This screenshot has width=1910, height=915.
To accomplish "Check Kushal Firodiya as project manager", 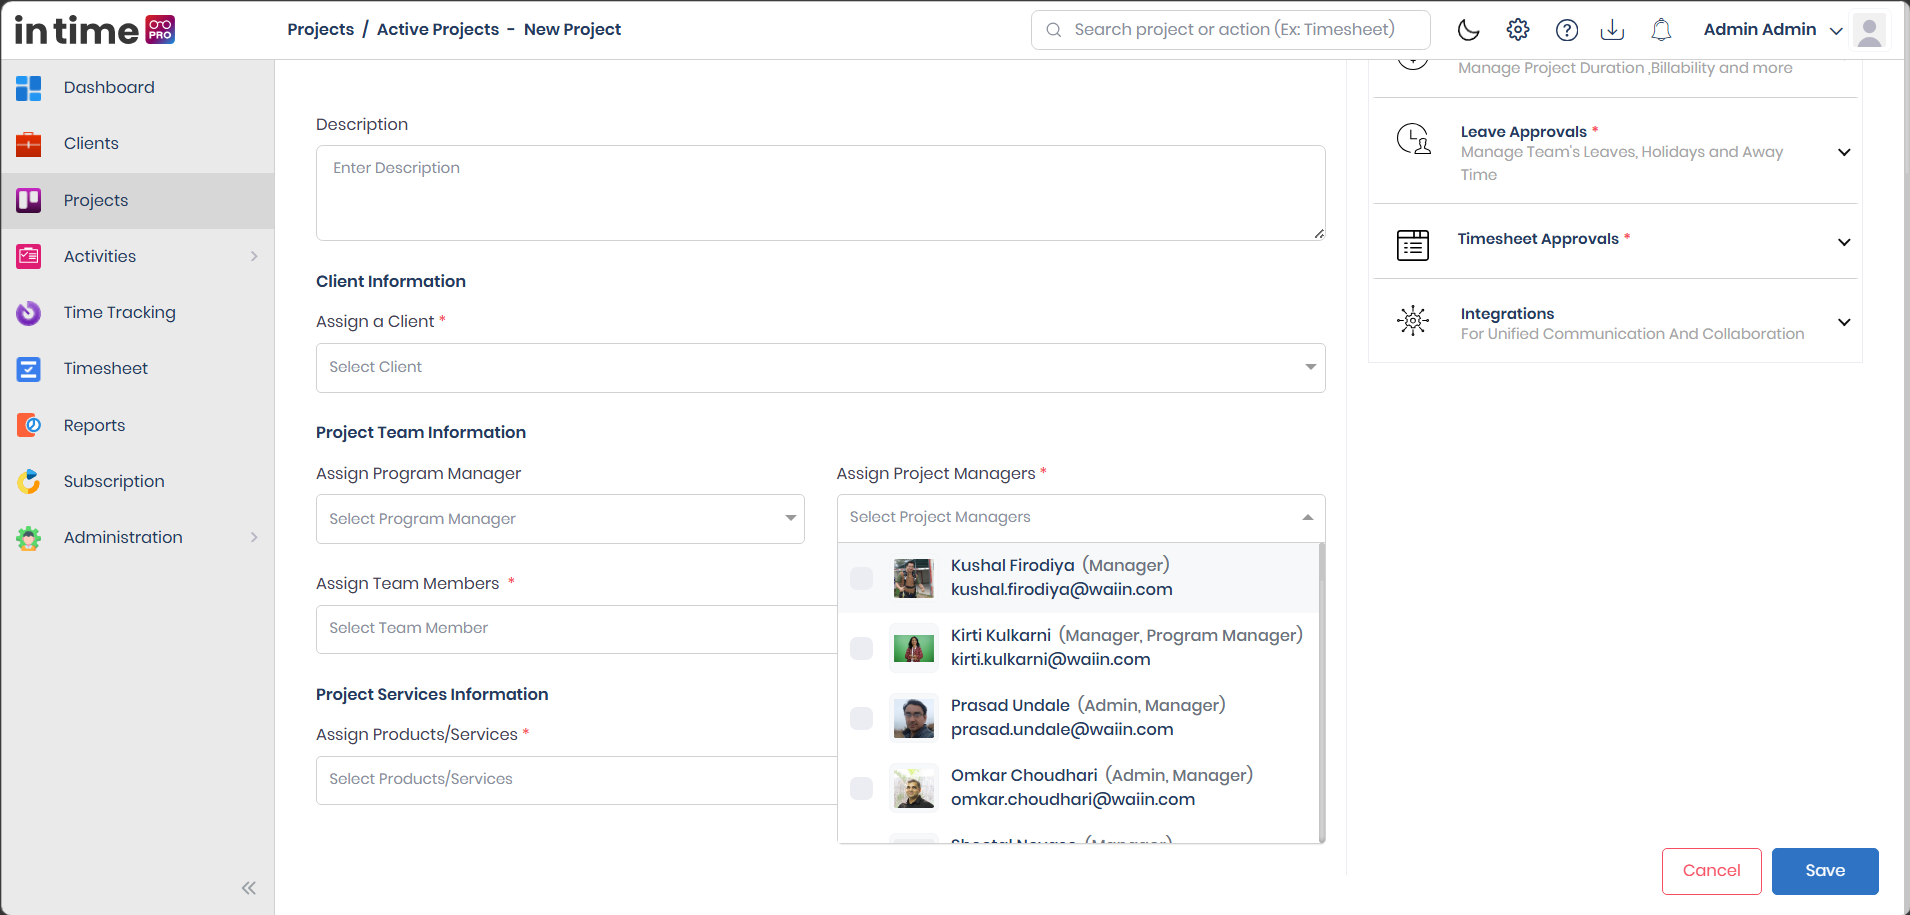I will [861, 578].
